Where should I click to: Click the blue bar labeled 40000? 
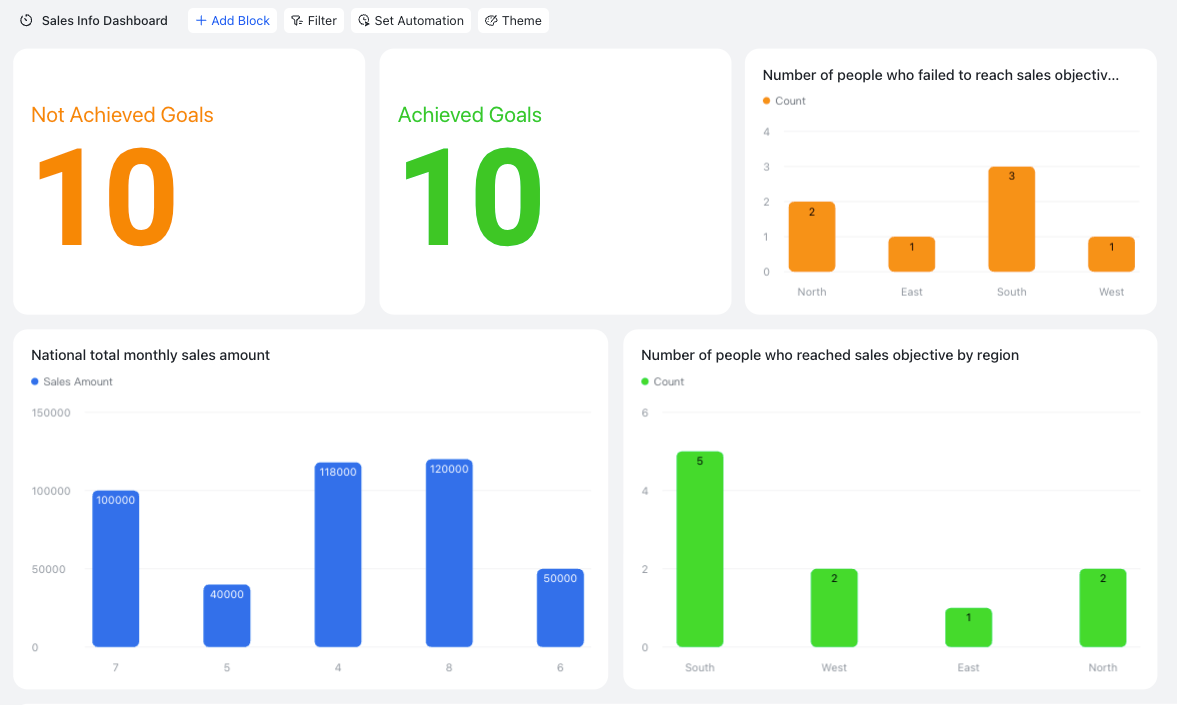click(x=227, y=616)
